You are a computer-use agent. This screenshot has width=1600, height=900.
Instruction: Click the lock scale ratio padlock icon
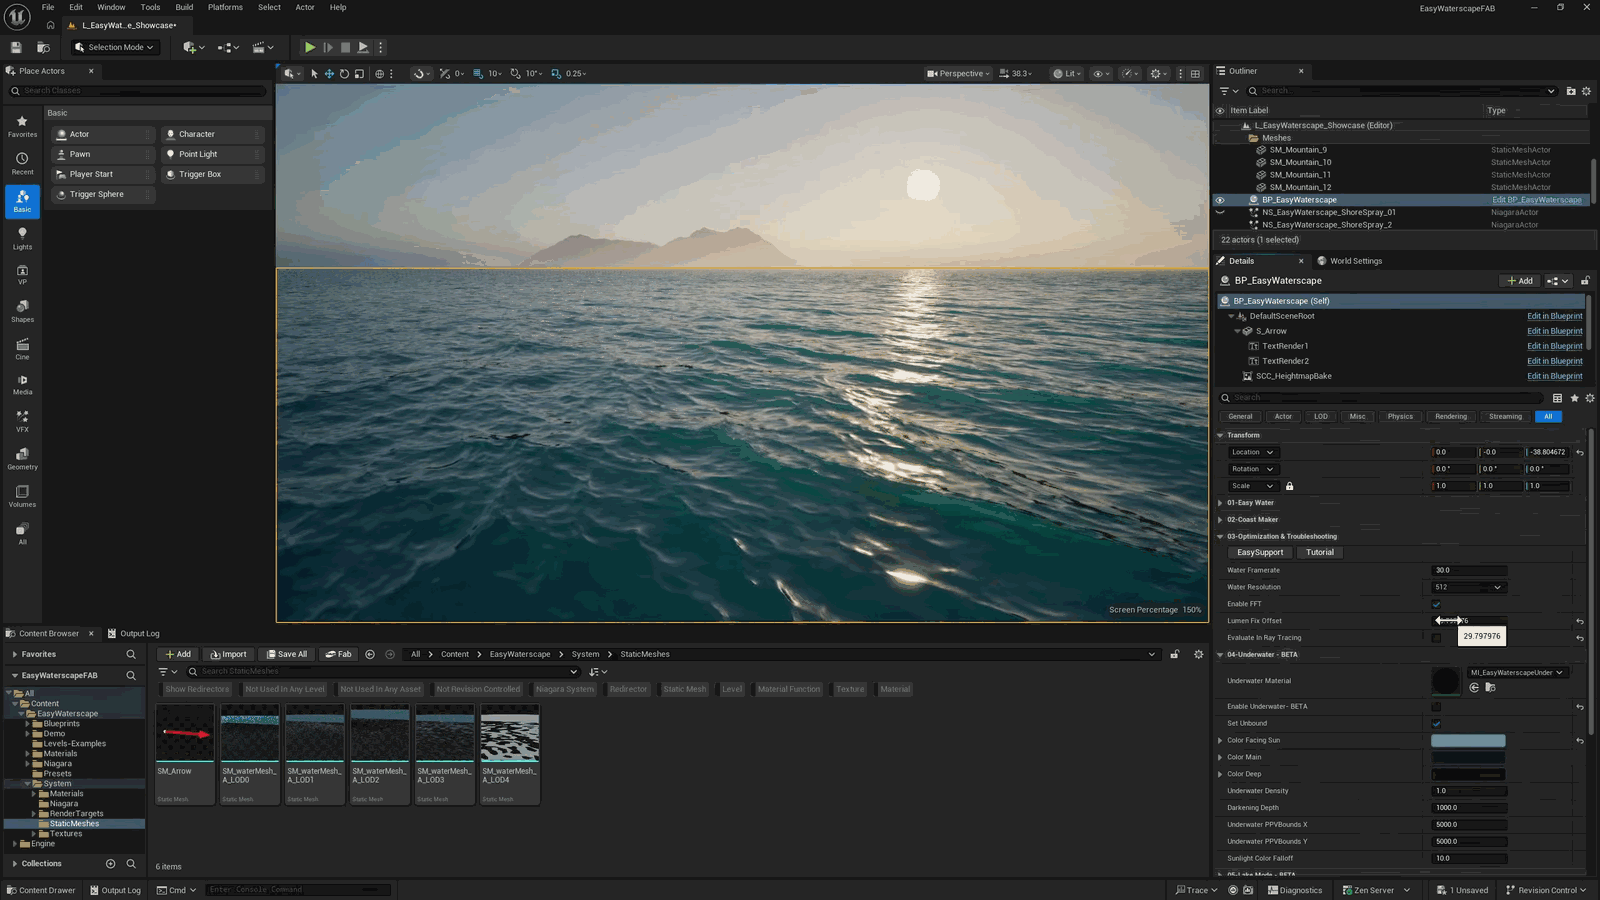(1289, 486)
